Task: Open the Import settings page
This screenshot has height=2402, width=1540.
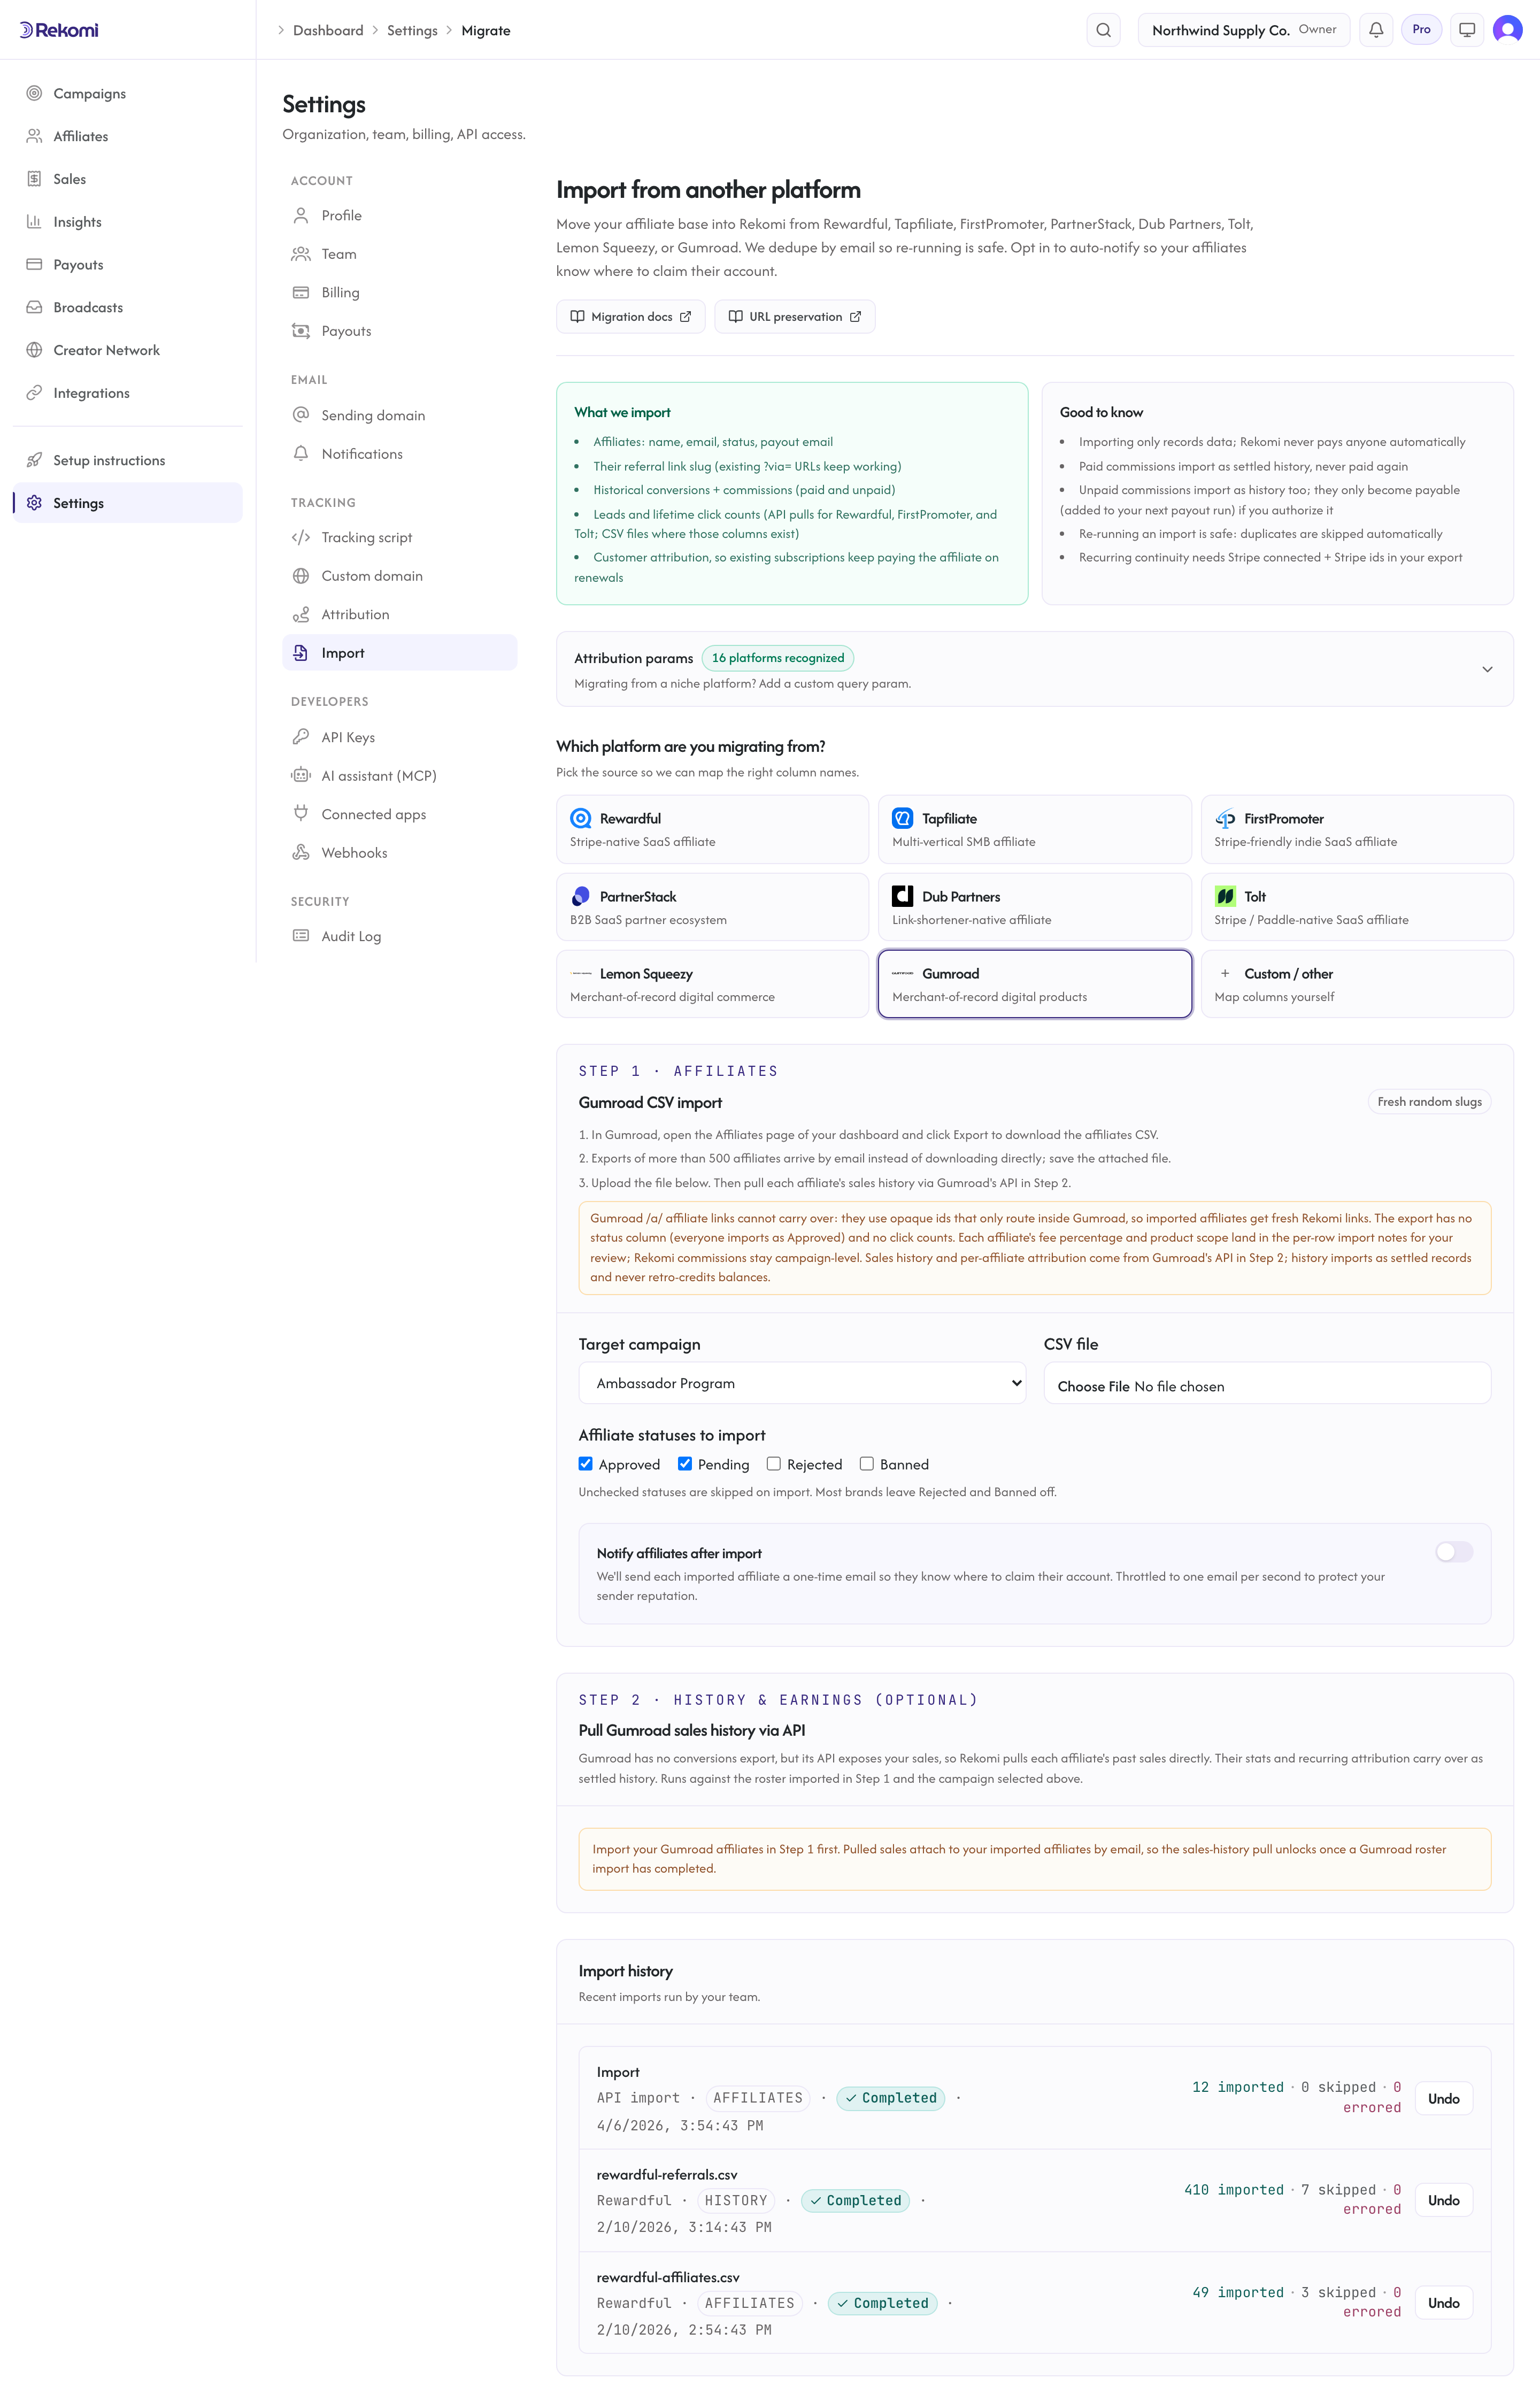Action: click(x=400, y=653)
